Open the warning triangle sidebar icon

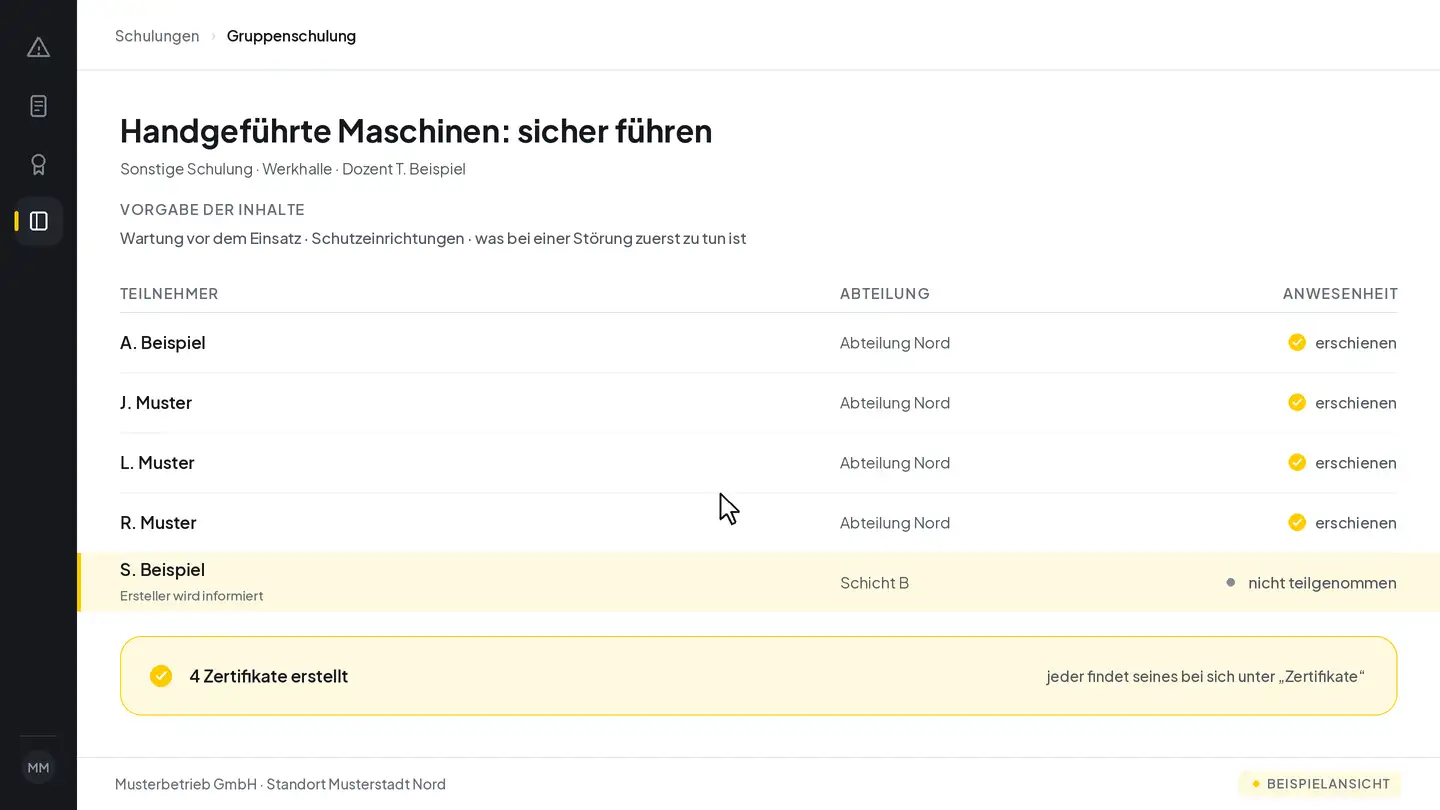click(38, 47)
